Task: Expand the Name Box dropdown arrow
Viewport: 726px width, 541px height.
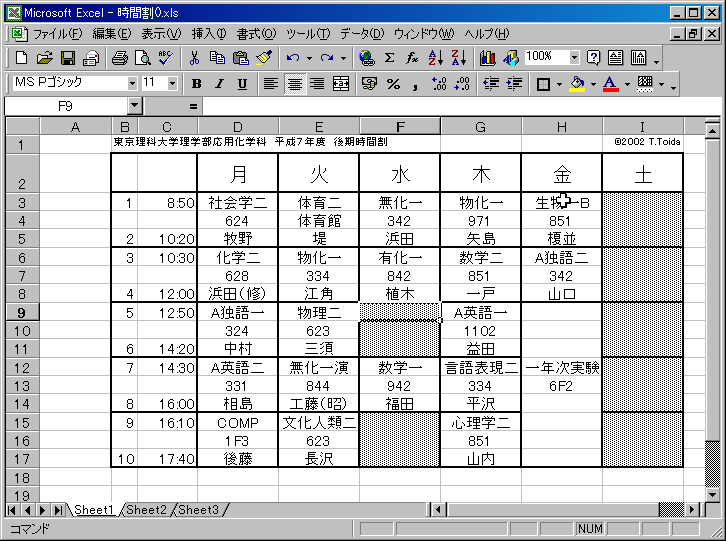Action: [134, 106]
